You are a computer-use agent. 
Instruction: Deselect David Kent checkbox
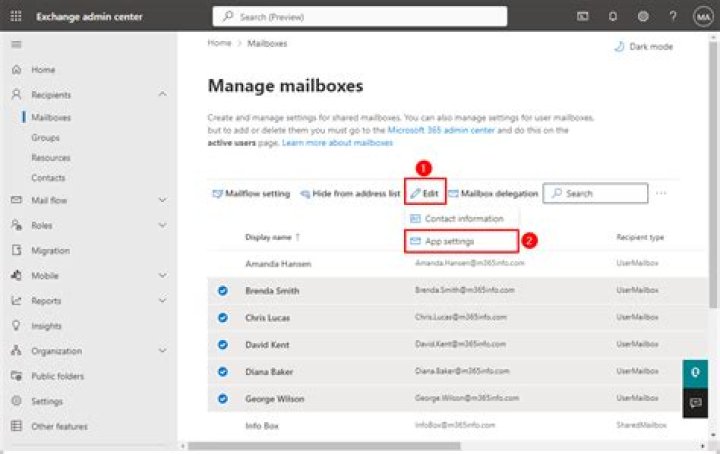click(223, 345)
